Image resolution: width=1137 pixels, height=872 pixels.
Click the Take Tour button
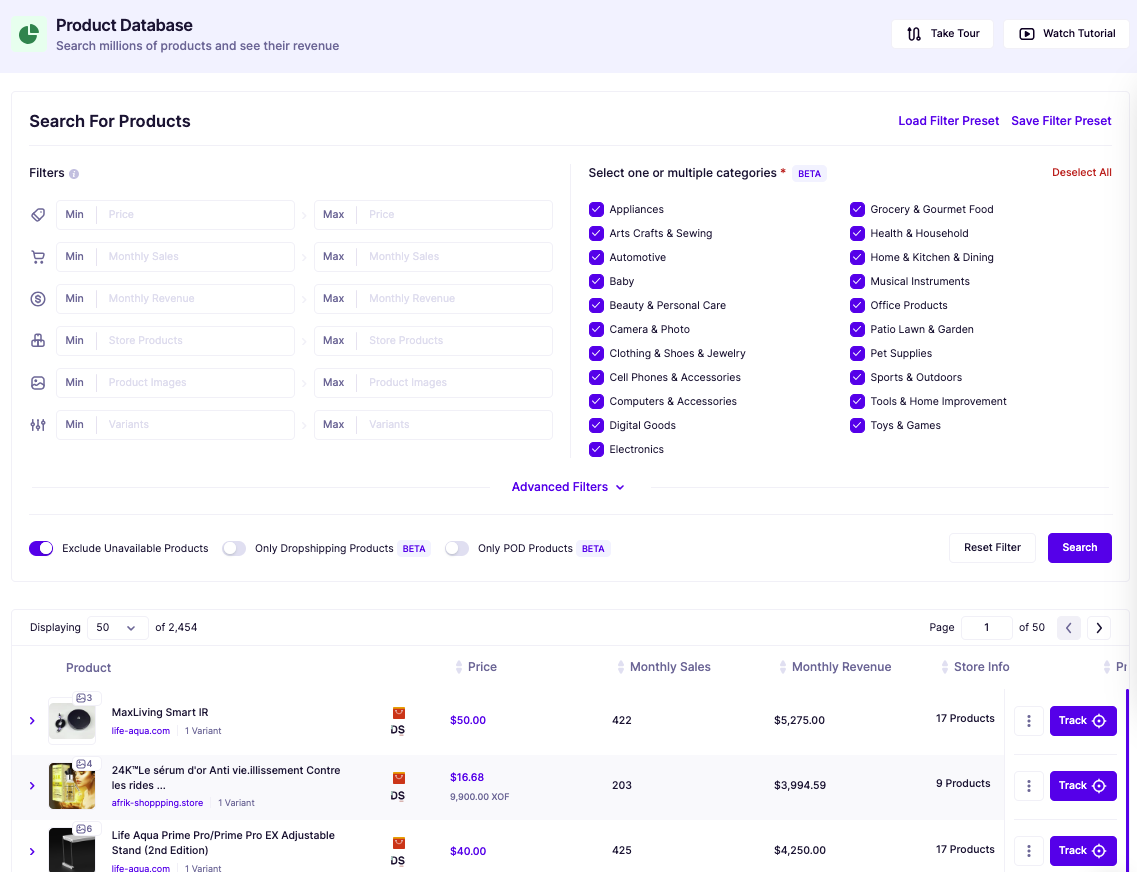(x=942, y=33)
